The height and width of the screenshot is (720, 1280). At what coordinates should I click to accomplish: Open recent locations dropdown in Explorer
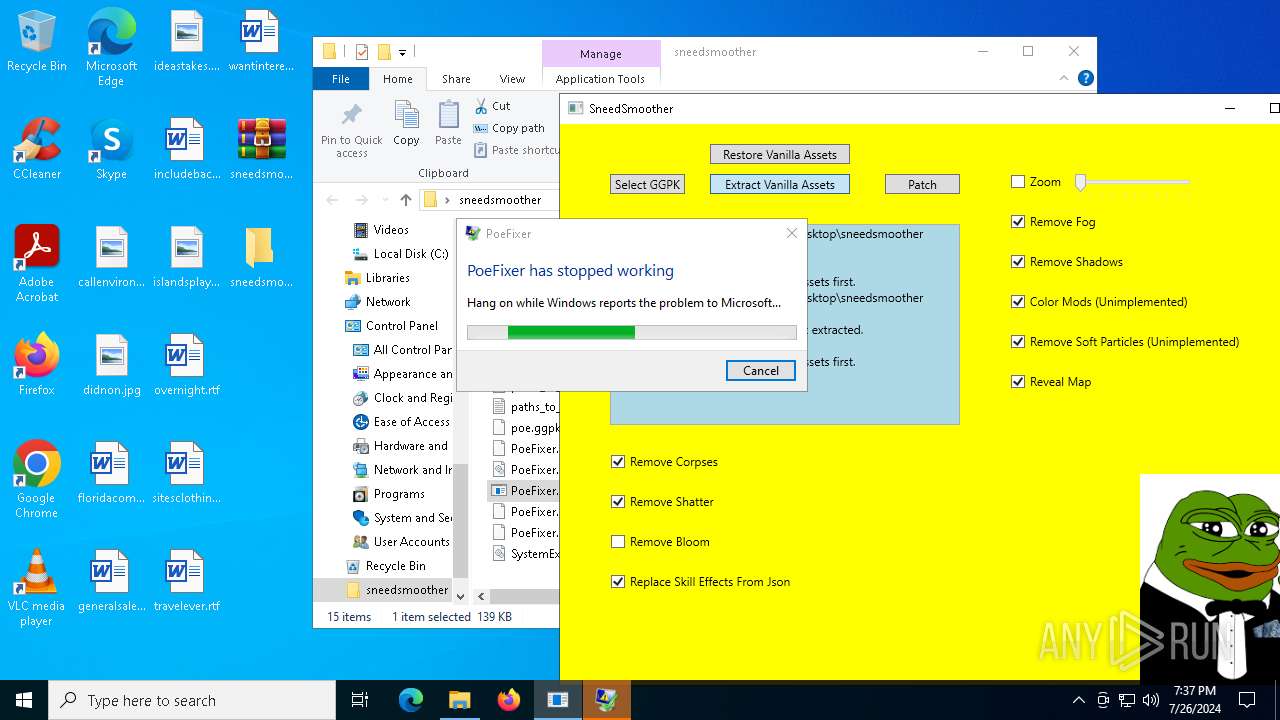point(385,200)
